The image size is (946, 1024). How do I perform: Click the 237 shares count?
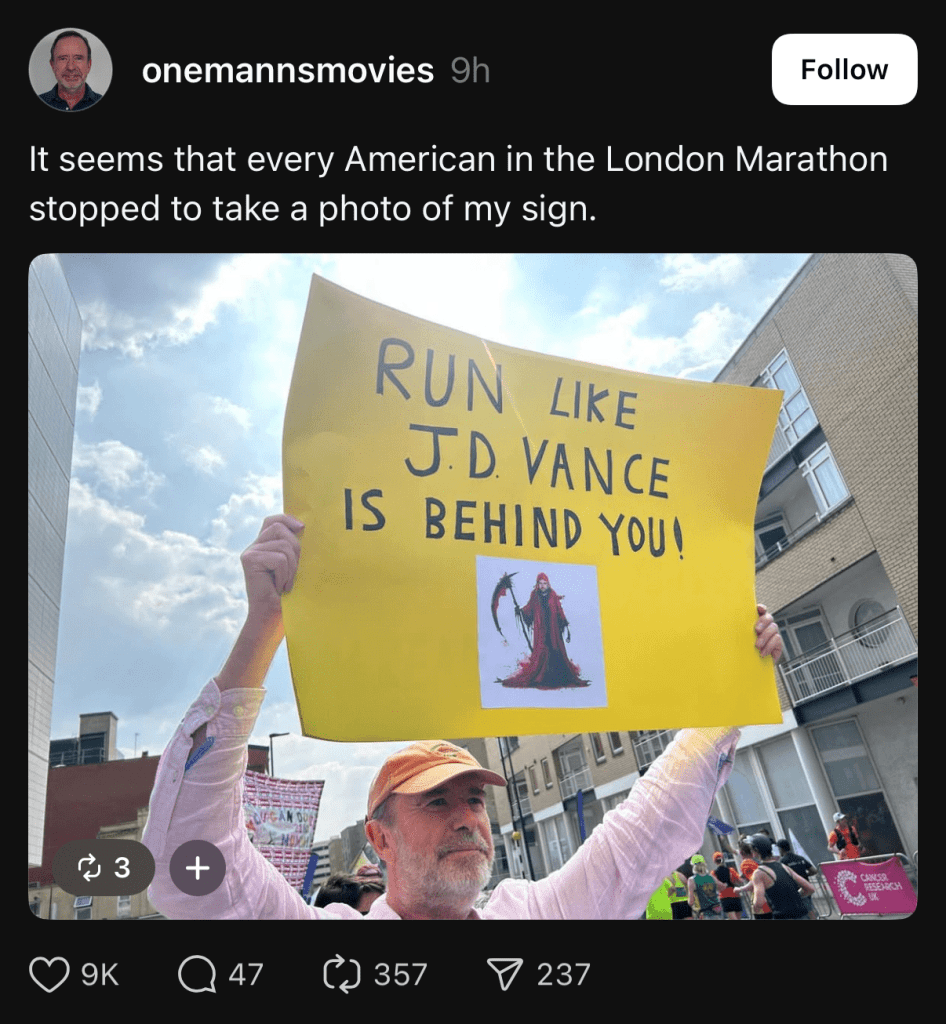click(x=563, y=974)
